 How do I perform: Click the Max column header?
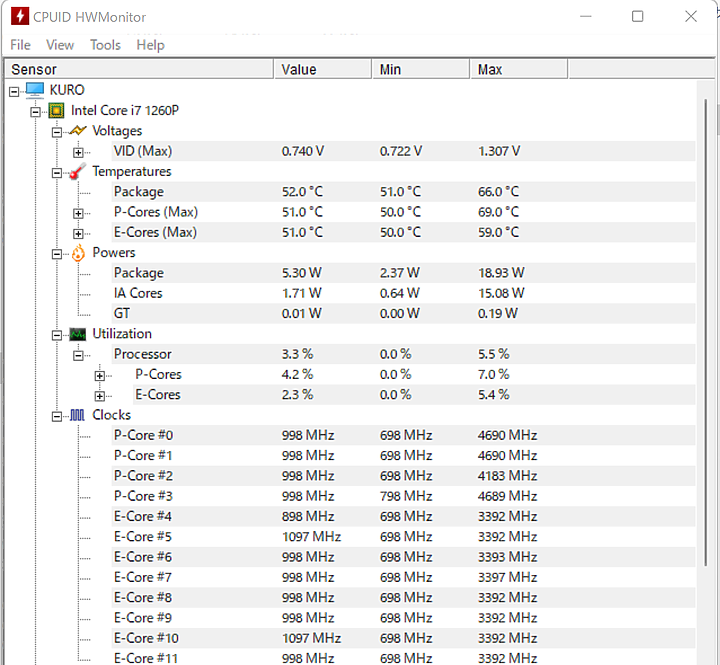[x=519, y=69]
